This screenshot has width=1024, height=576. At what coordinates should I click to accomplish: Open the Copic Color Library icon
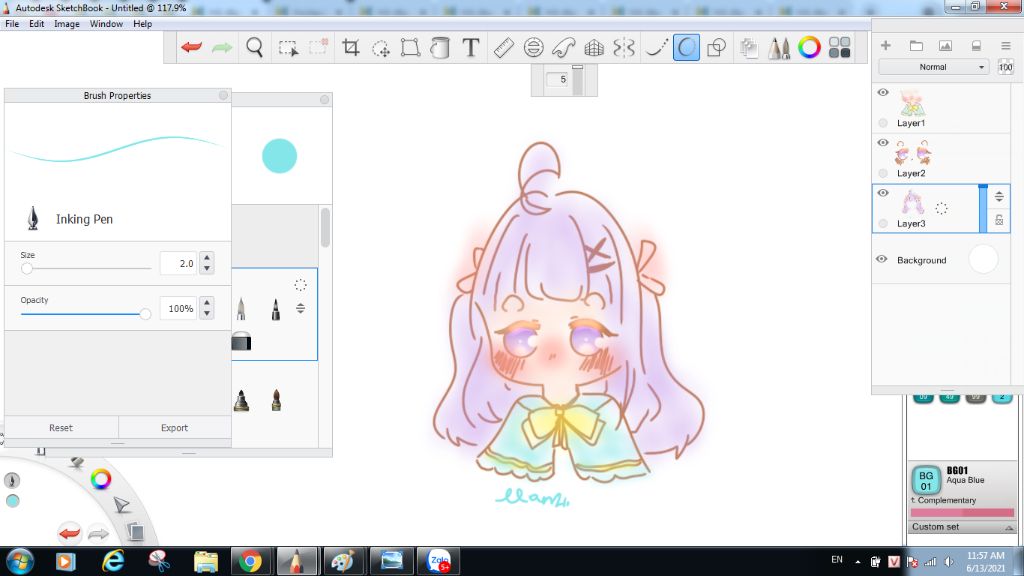(x=839, y=48)
